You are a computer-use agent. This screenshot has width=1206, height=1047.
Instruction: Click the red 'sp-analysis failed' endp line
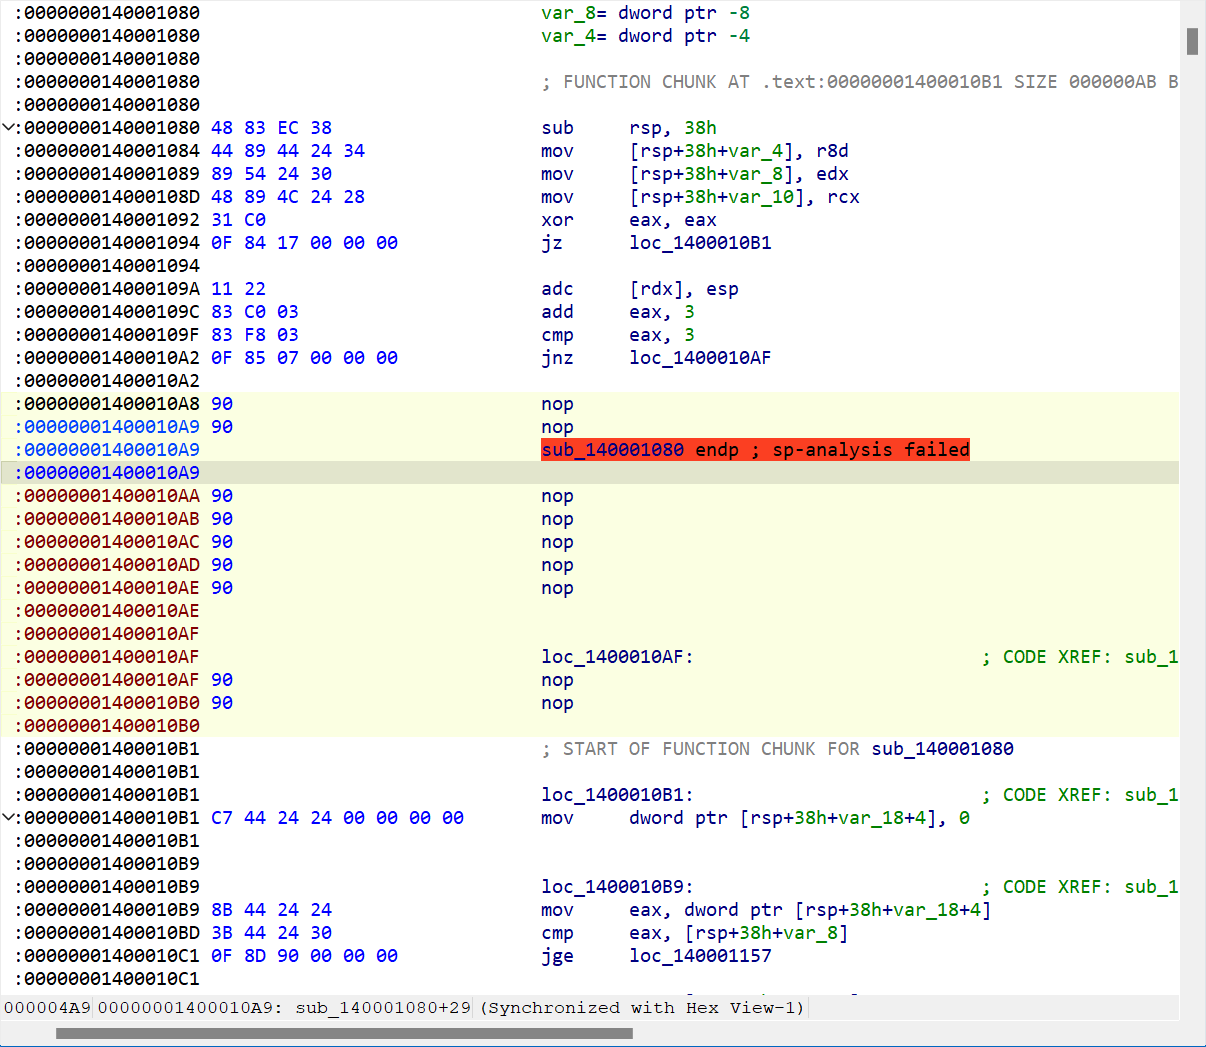pos(755,450)
